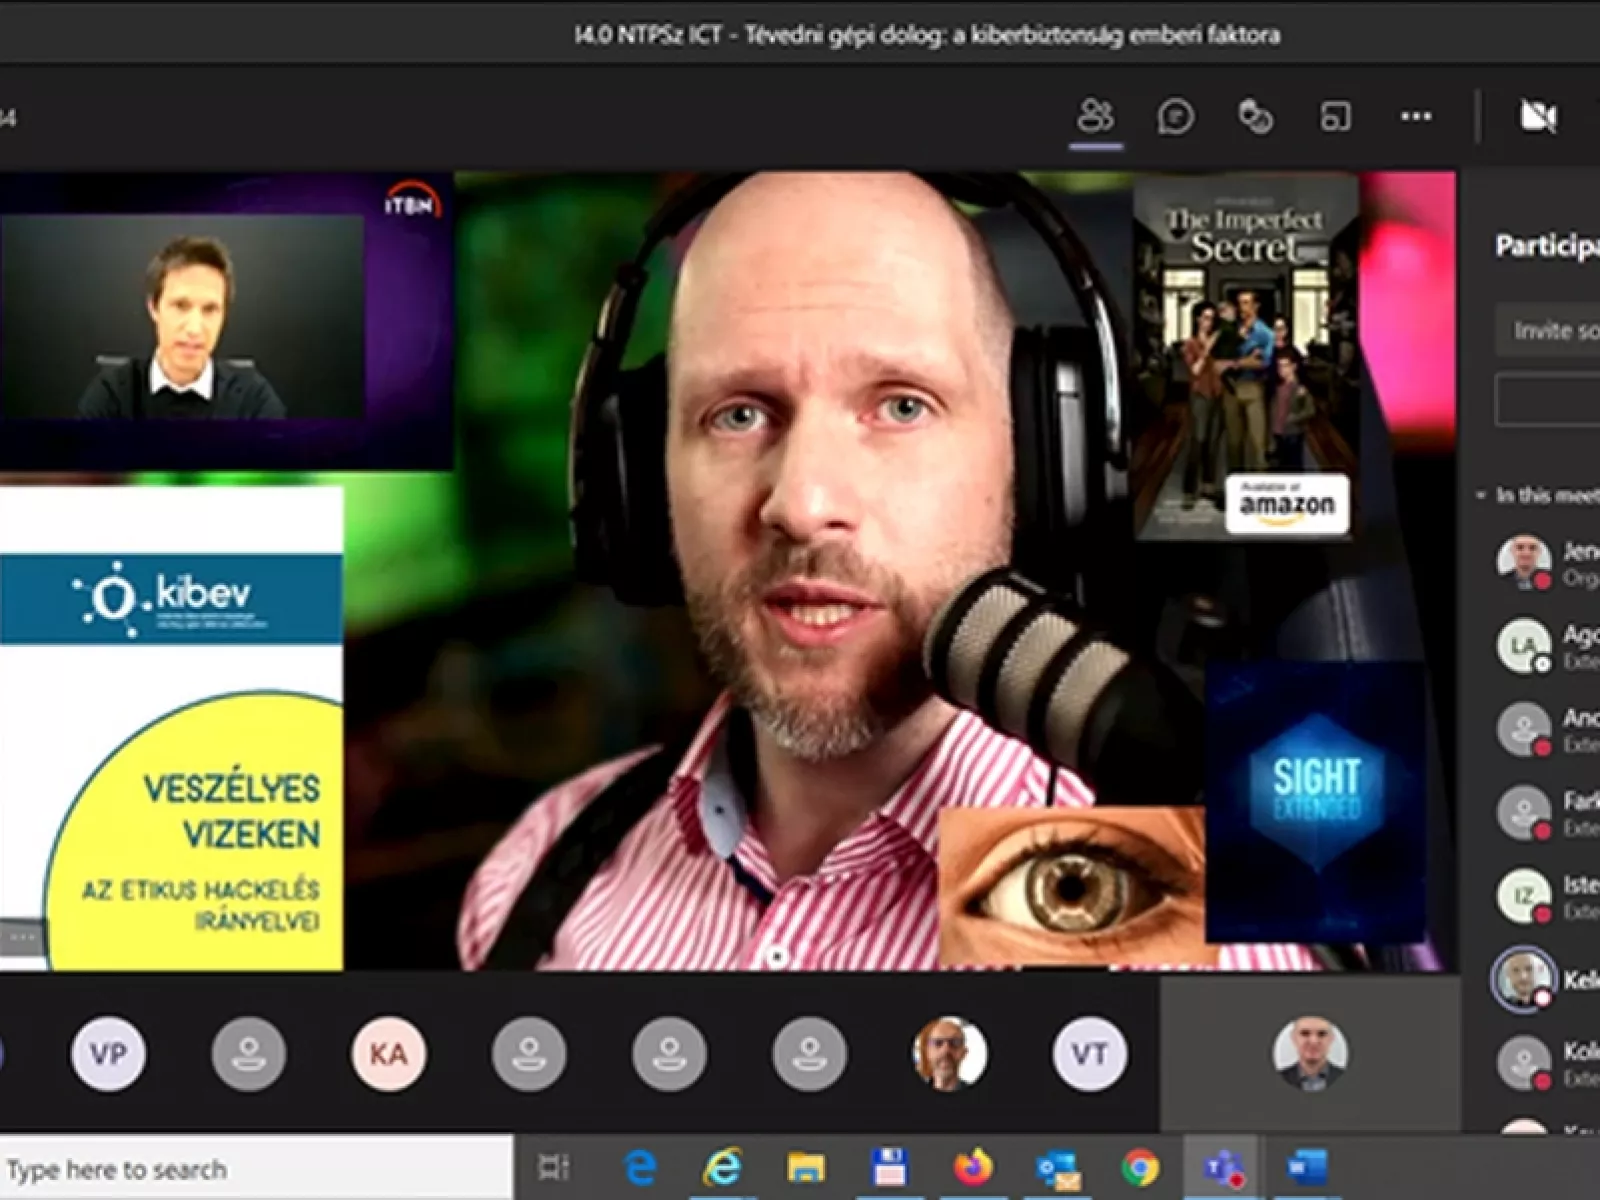Select the VT participant avatar
Screen dimensions: 1600x1200
(x=1089, y=1053)
